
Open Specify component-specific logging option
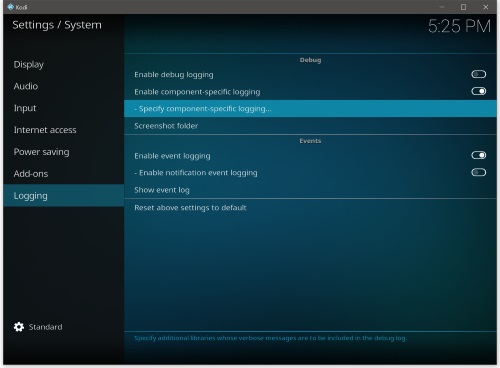(310, 109)
